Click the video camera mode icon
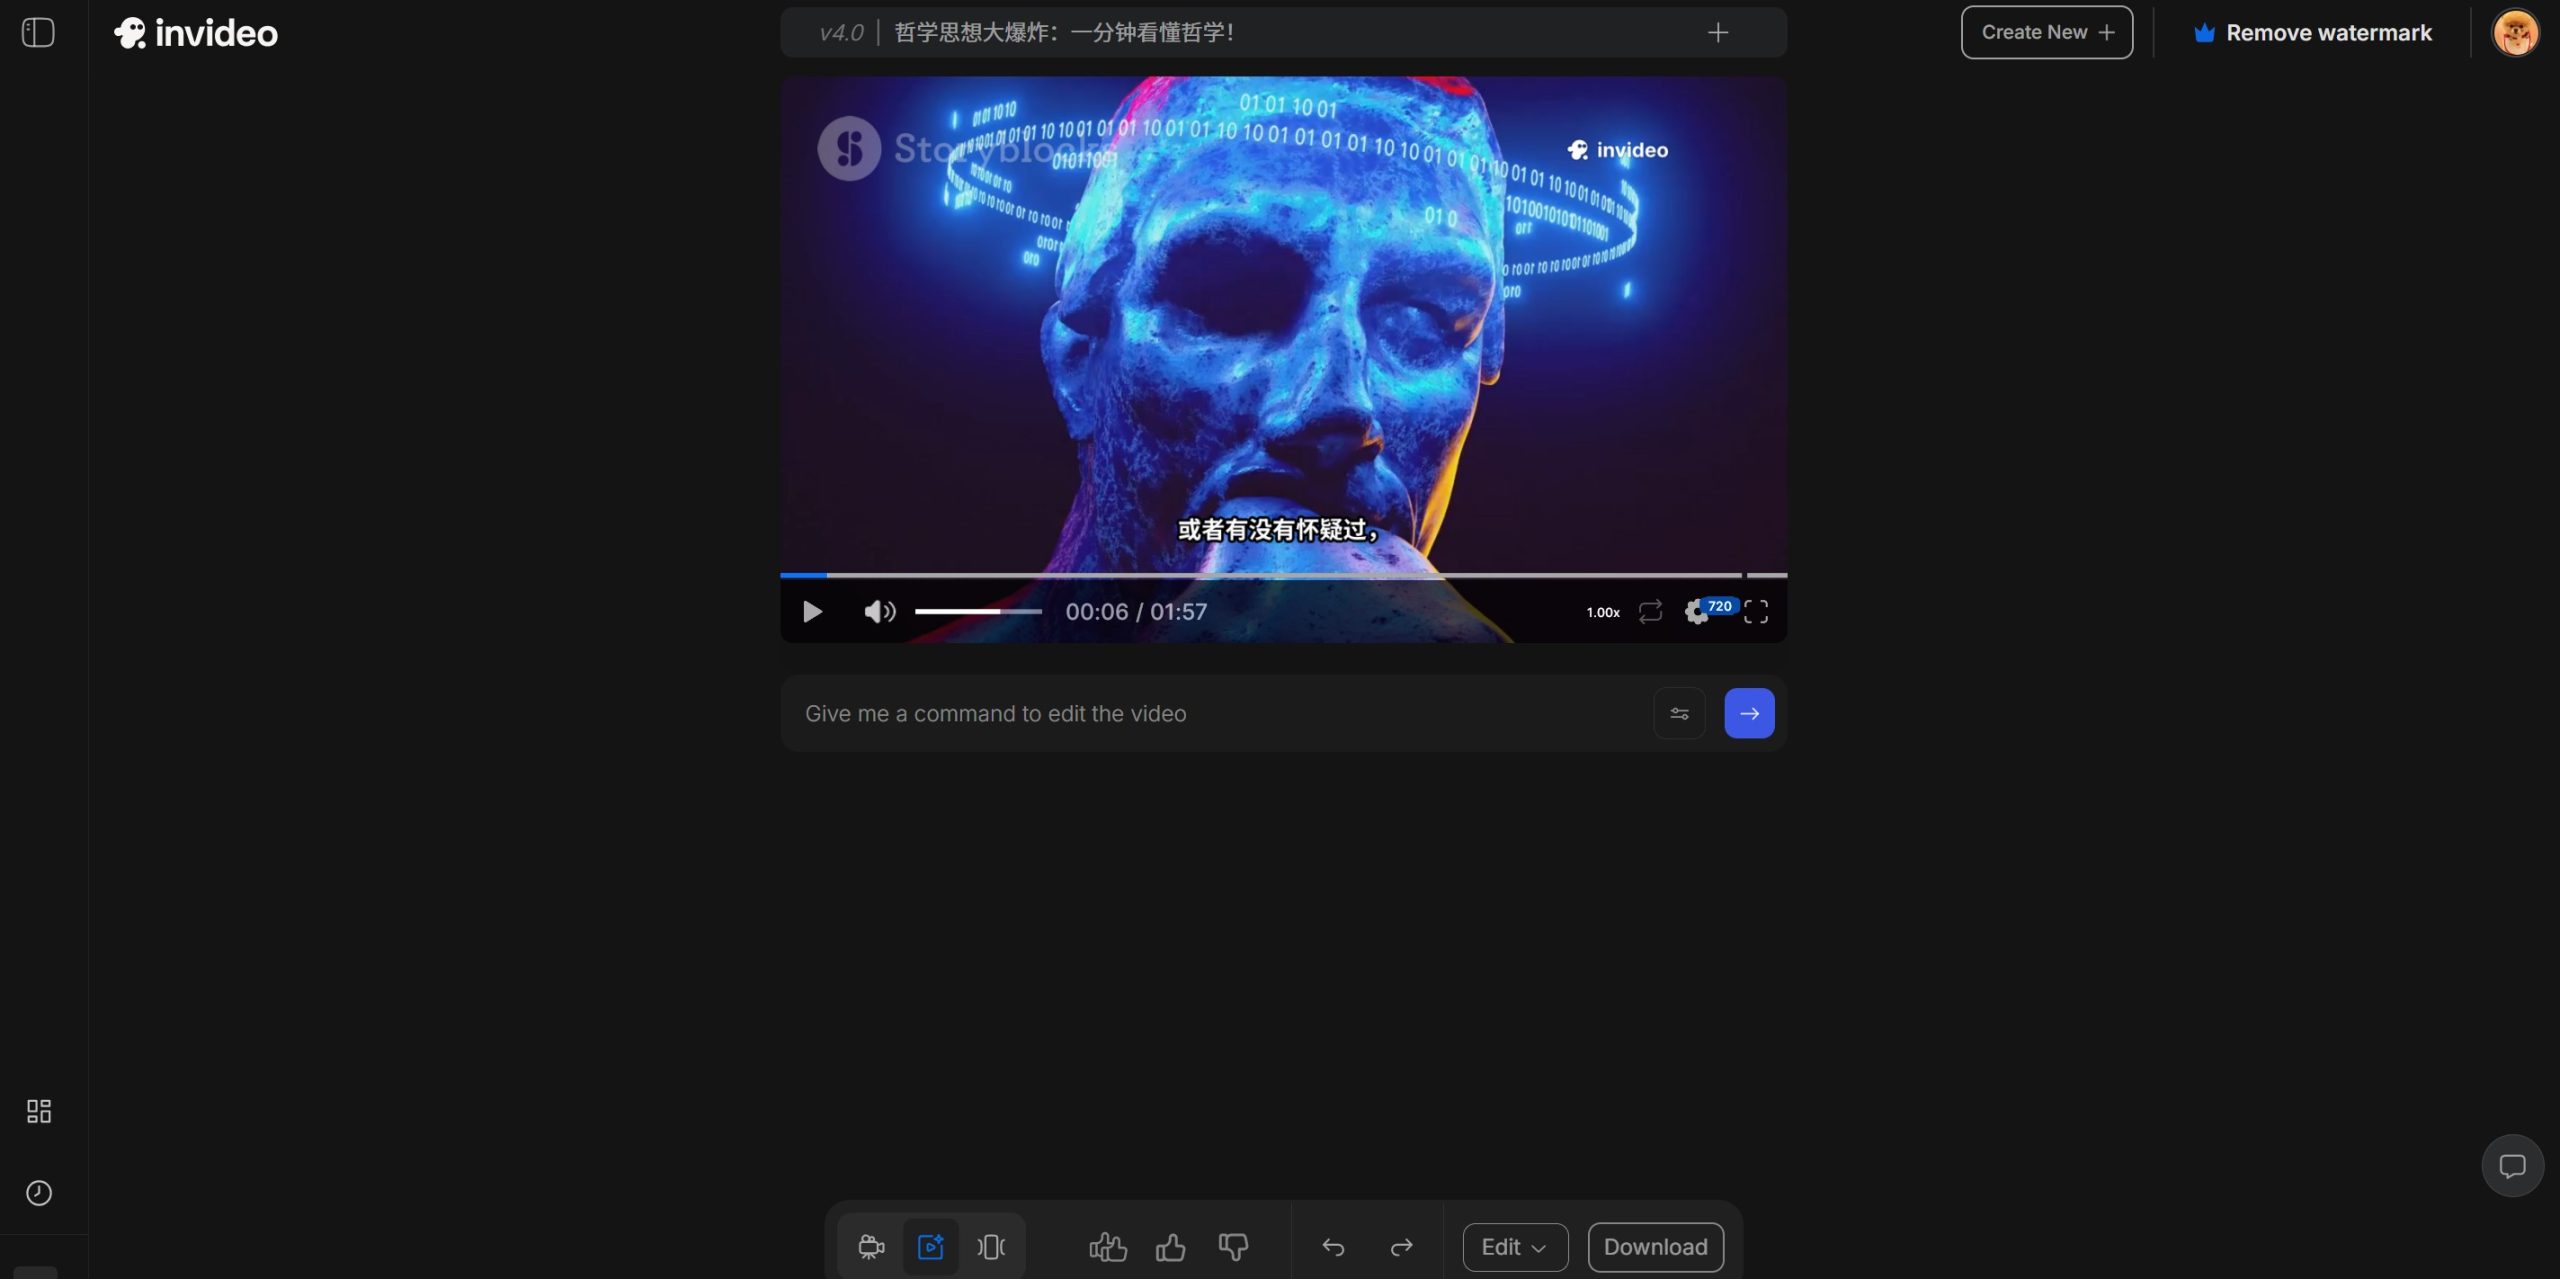This screenshot has height=1279, width=2560. pos(871,1246)
